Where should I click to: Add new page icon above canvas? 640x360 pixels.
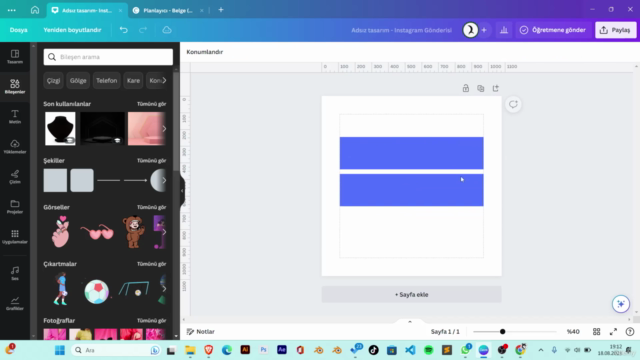click(x=496, y=88)
